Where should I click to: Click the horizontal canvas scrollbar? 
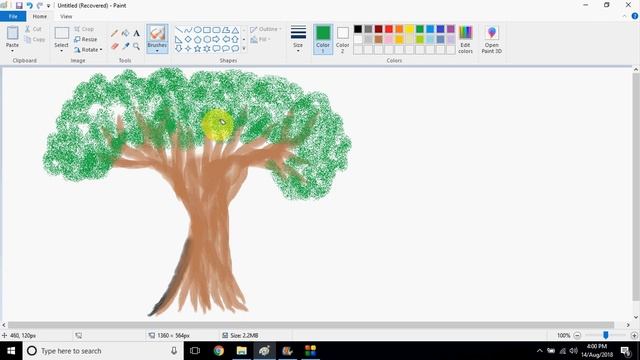pos(310,325)
